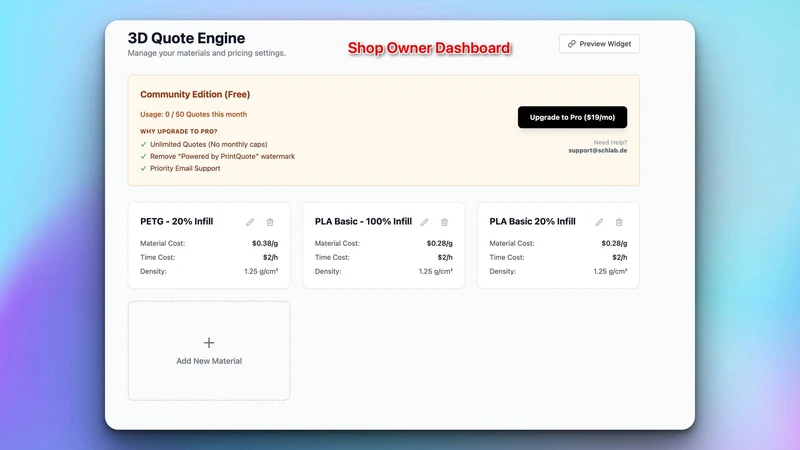Click PLA Basic 20% Infill density value

610,271
